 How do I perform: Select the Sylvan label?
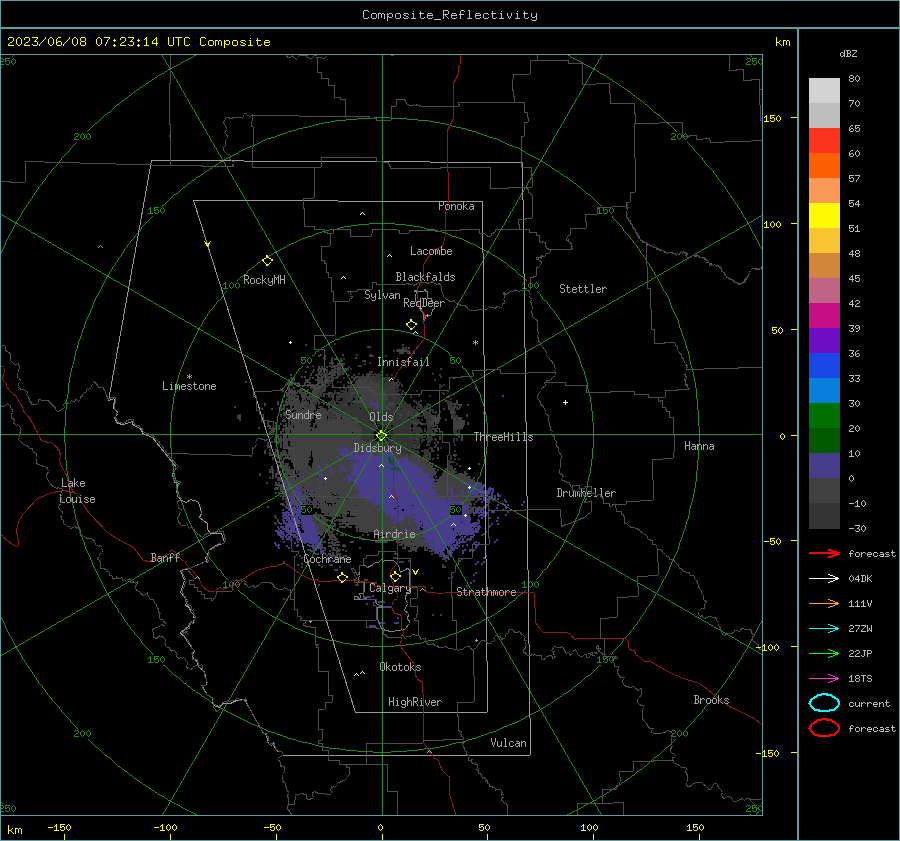point(382,295)
